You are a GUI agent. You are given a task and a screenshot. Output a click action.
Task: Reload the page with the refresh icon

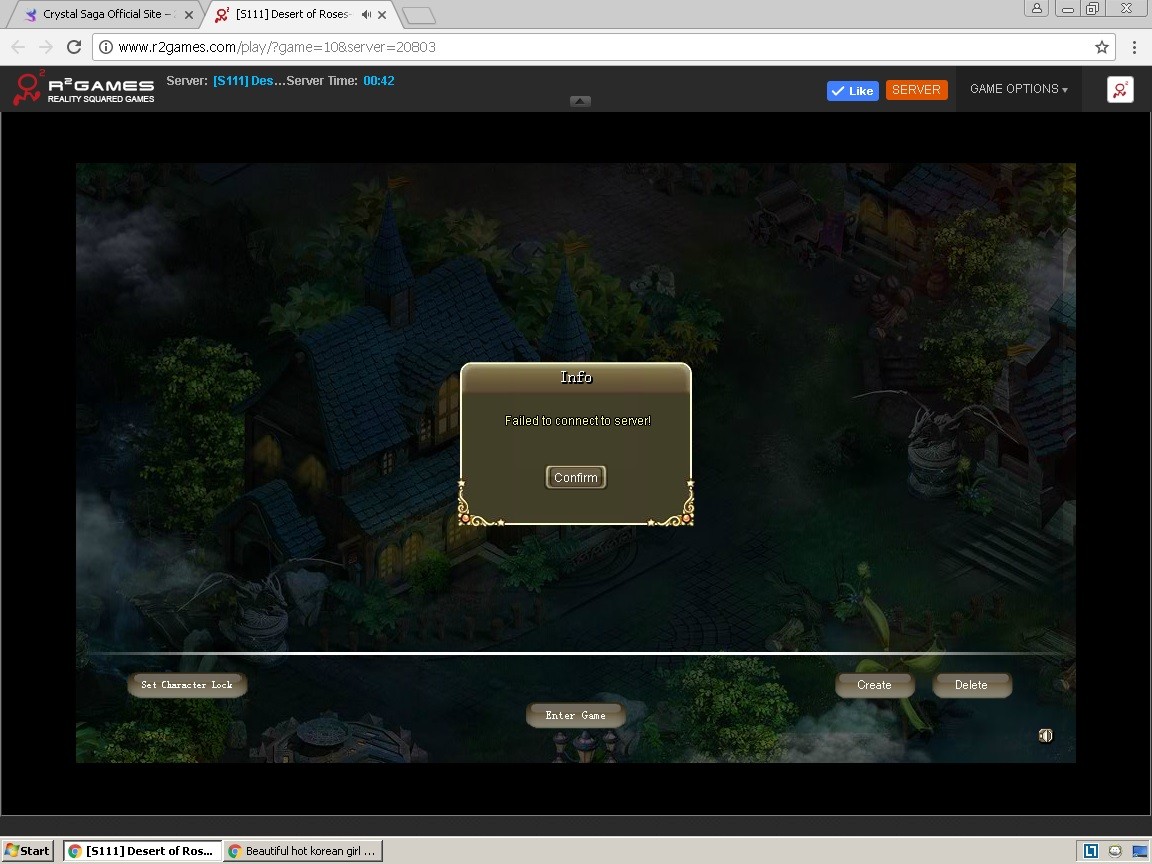(x=73, y=47)
